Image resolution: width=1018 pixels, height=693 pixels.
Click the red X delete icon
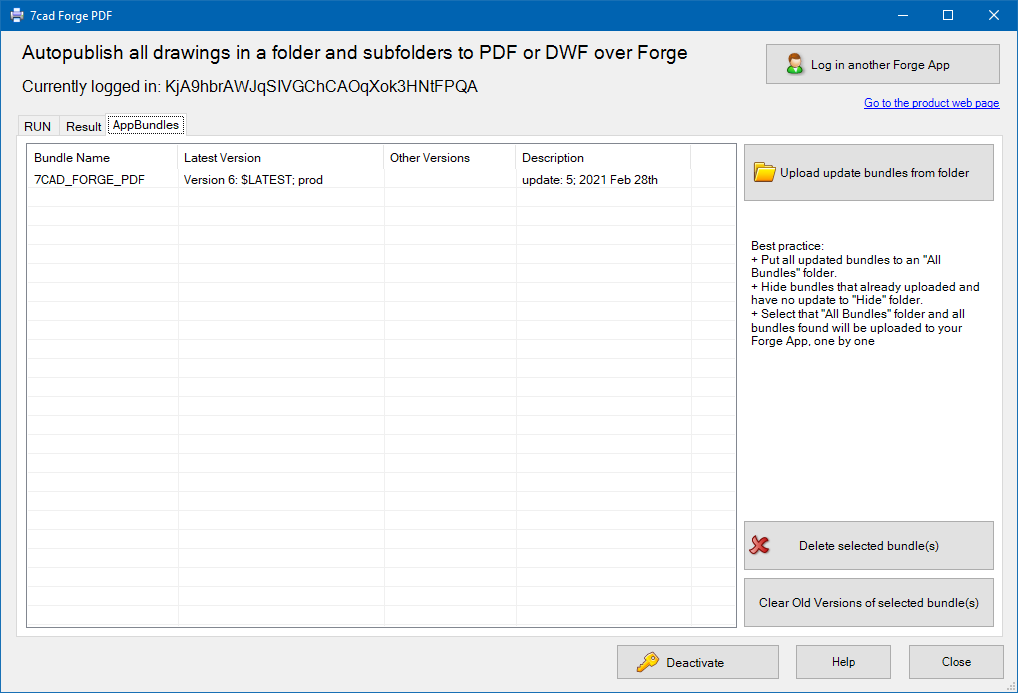point(760,546)
